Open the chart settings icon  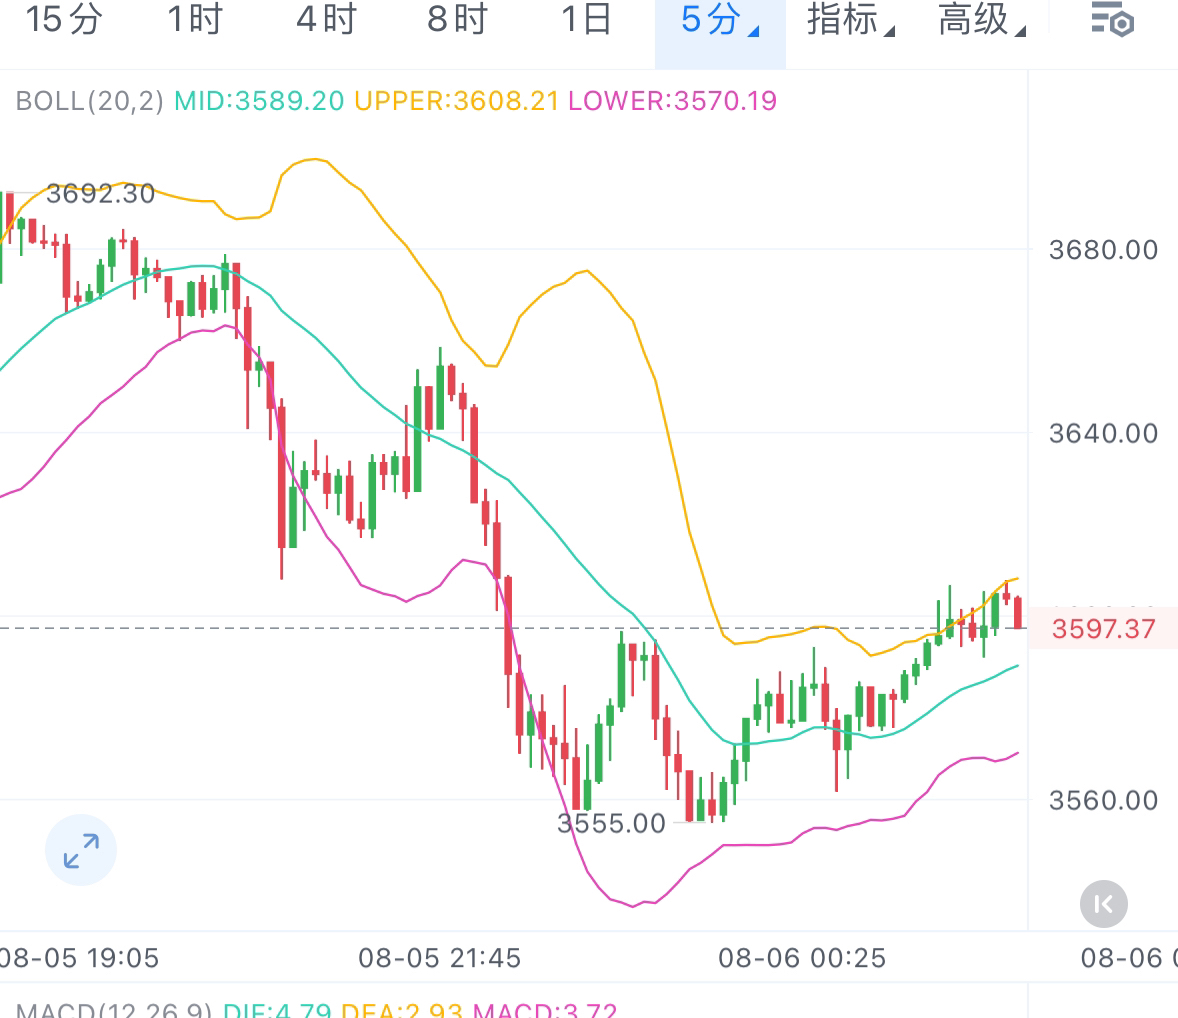point(1111,21)
